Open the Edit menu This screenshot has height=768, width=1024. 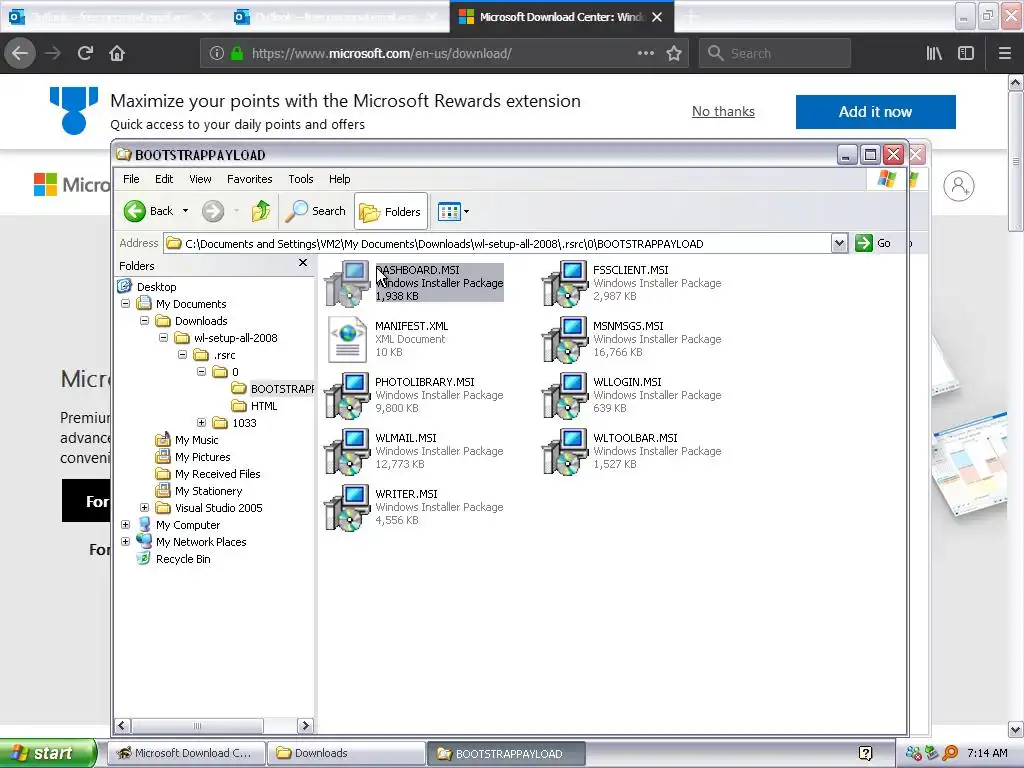click(164, 179)
